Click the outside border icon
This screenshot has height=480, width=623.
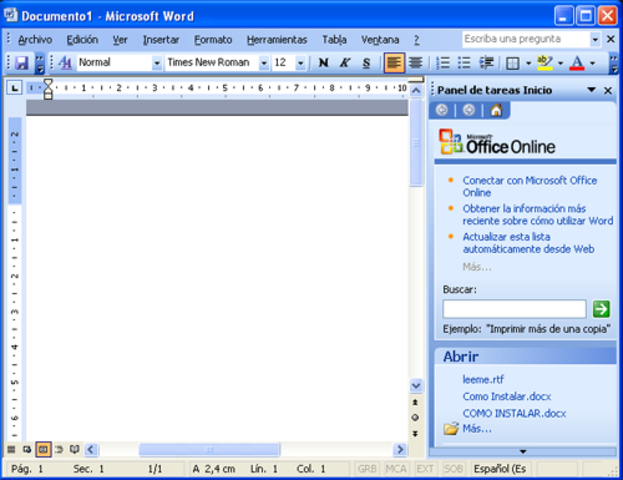tap(513, 63)
